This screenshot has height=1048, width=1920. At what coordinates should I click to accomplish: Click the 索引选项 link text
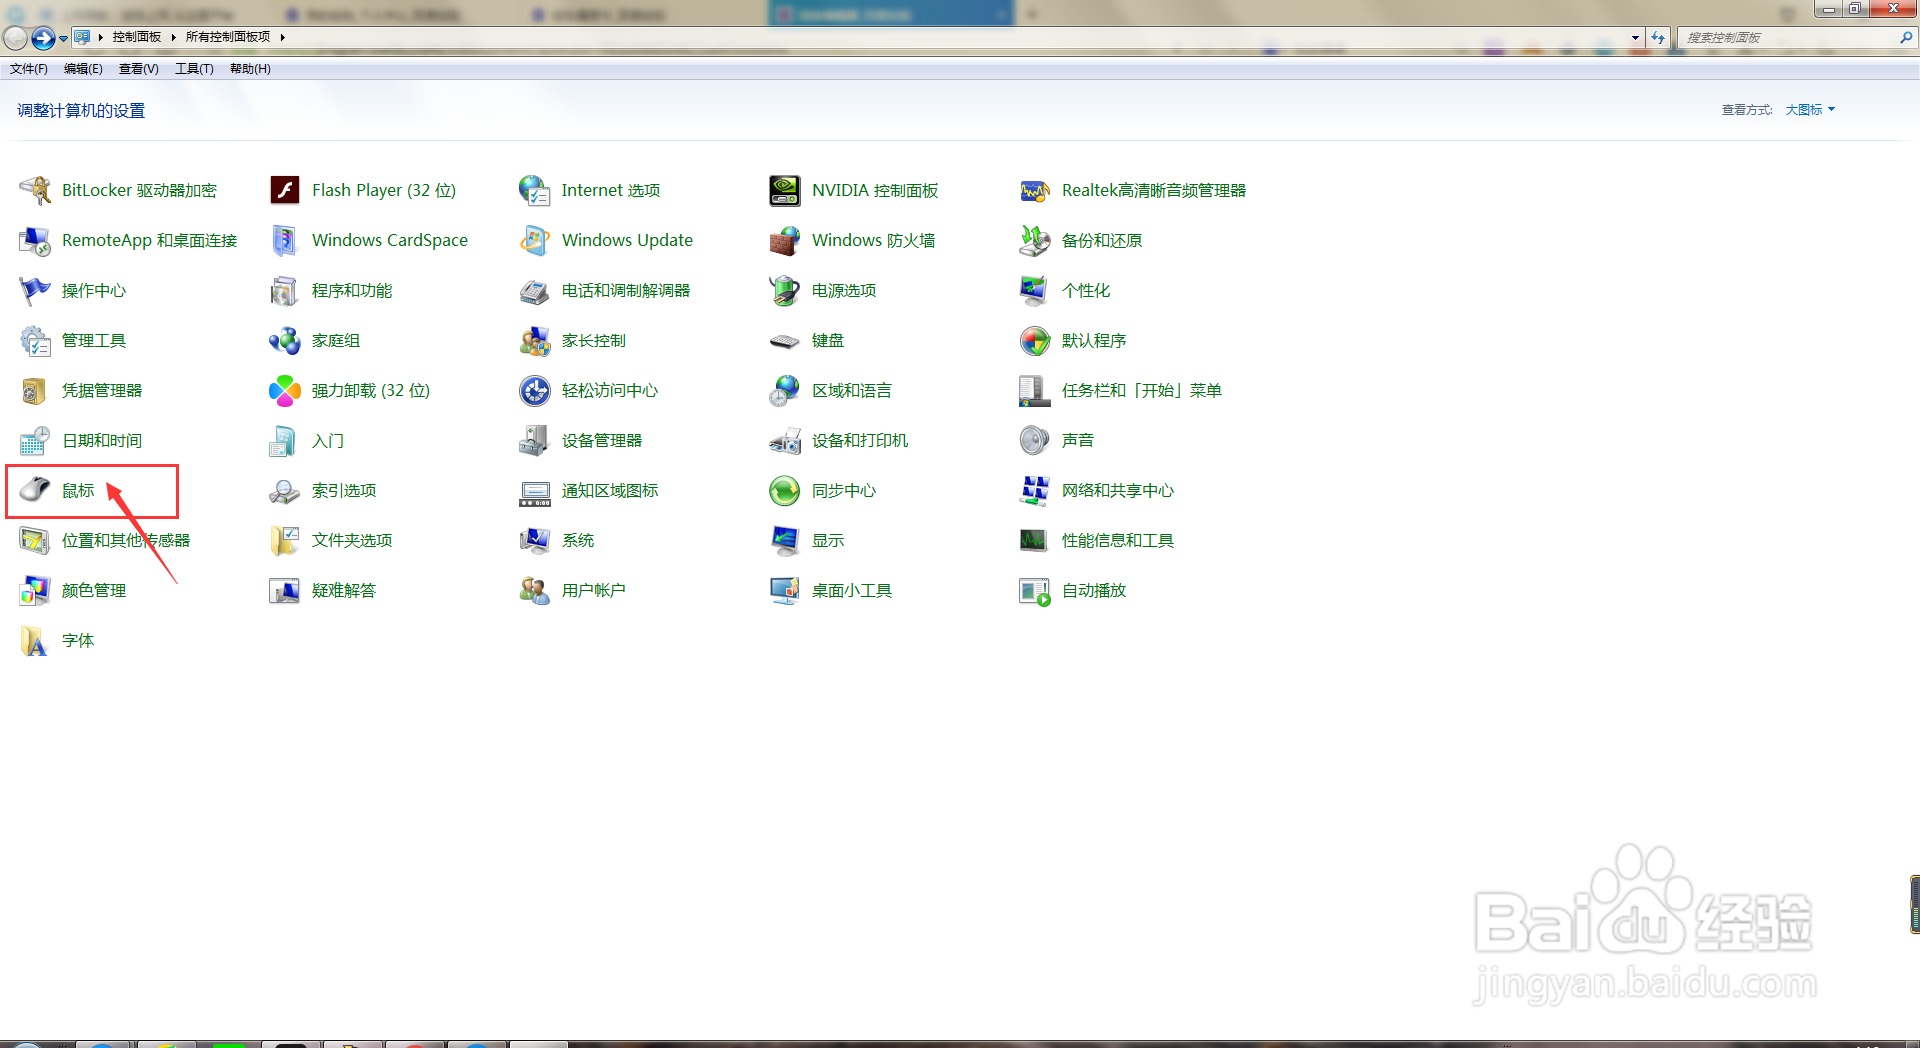point(344,490)
